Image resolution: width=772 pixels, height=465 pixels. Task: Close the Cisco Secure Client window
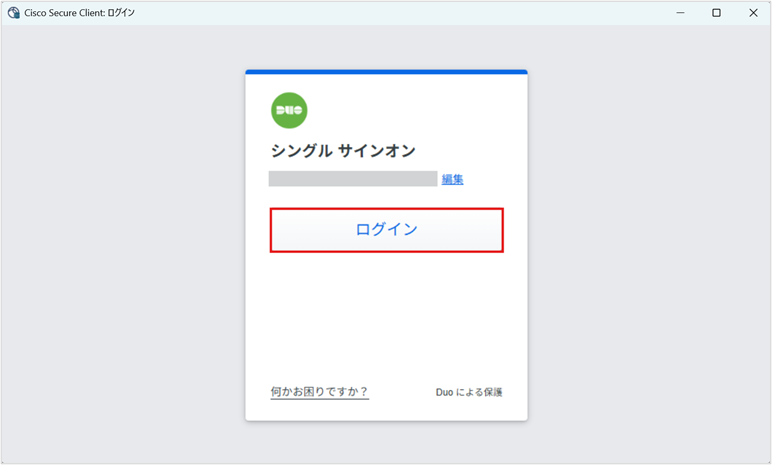[x=753, y=13]
